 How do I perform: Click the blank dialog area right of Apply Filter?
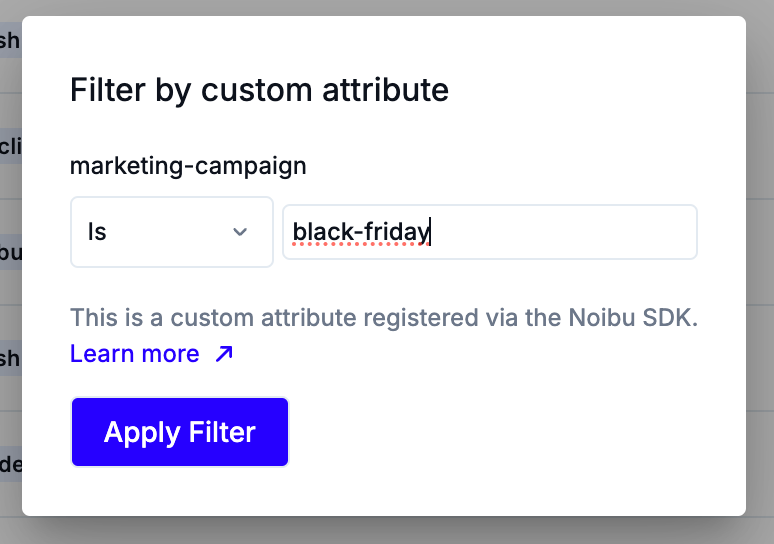500,432
